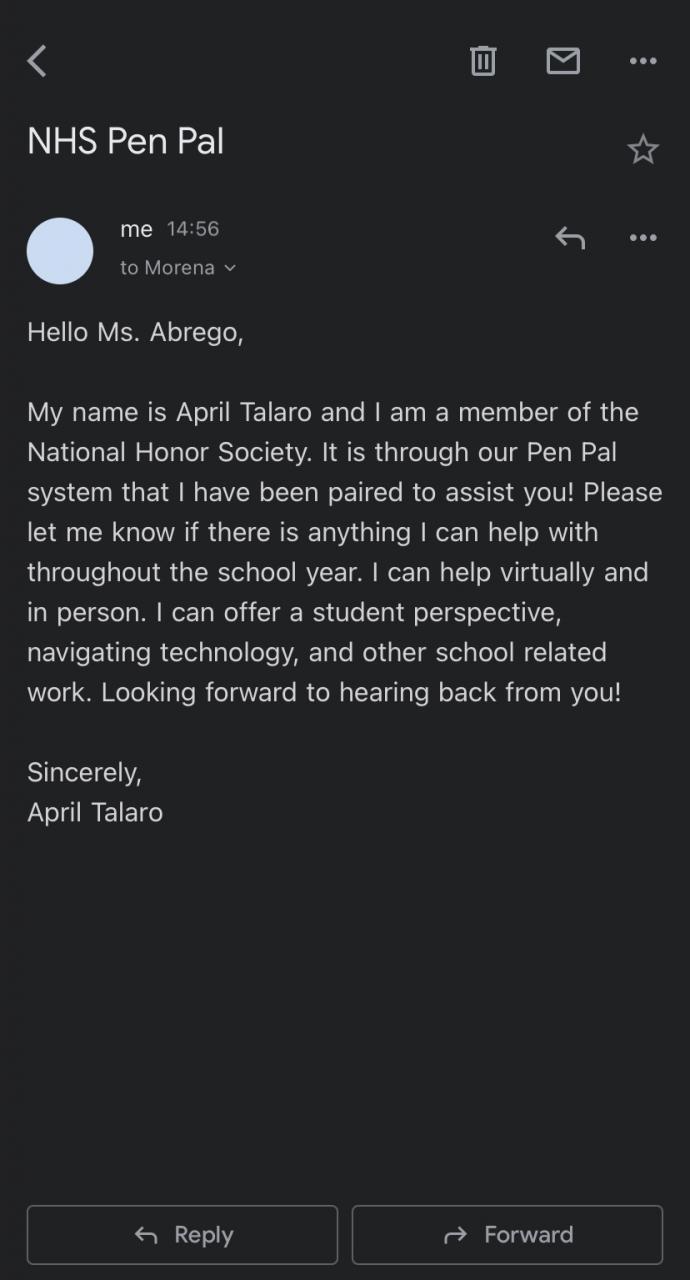Click the sender name "me"
690x1280 pixels.
(x=136, y=229)
